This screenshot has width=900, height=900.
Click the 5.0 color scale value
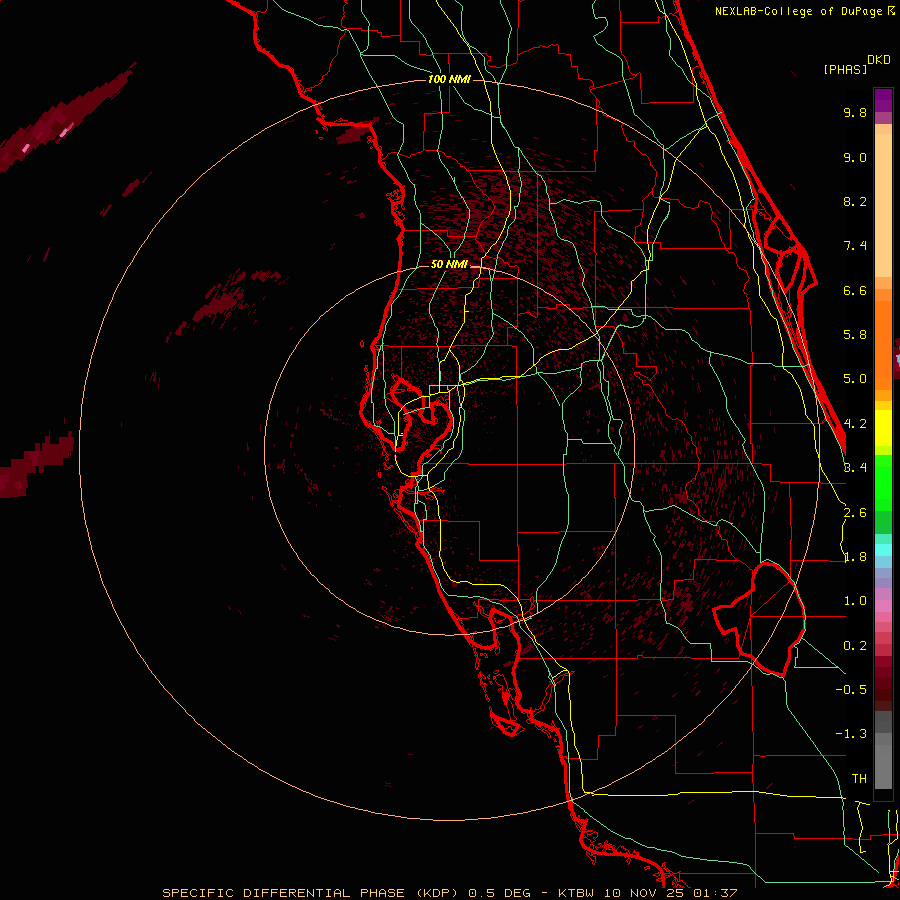[855, 379]
